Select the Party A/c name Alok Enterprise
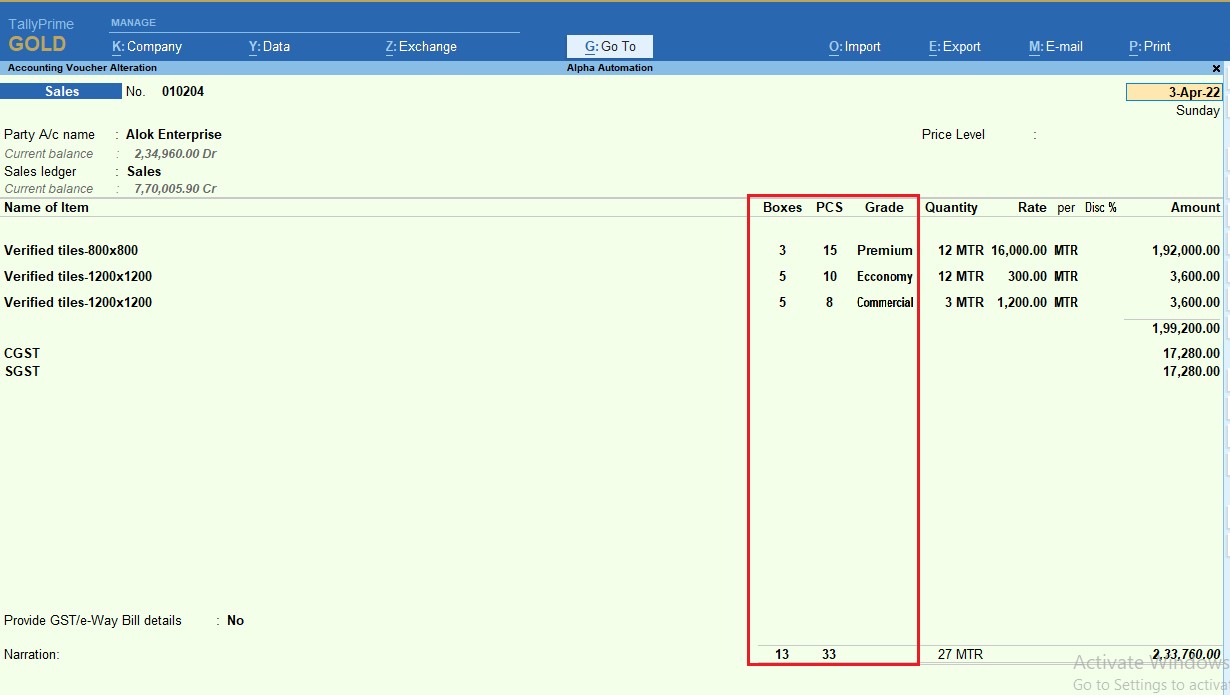 (176, 134)
